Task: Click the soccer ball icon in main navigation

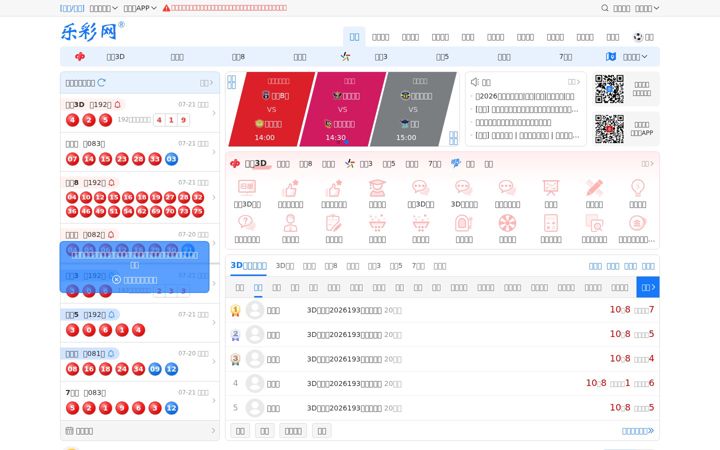Action: [638, 37]
